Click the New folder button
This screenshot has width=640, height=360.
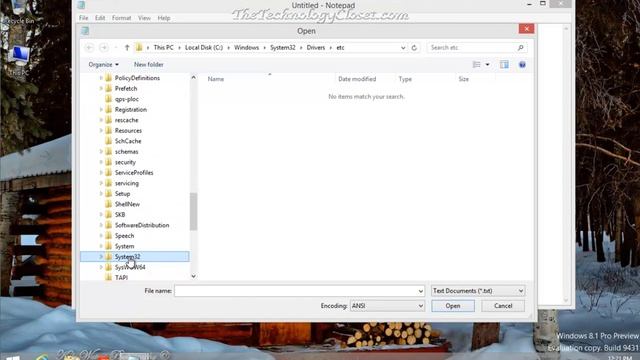coord(149,64)
